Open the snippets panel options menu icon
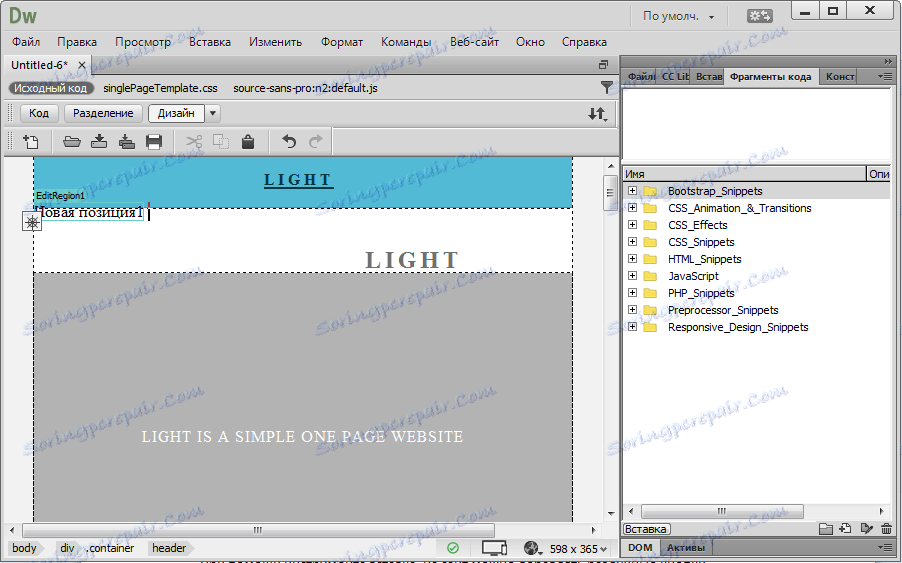This screenshot has height=563, width=902. click(885, 76)
